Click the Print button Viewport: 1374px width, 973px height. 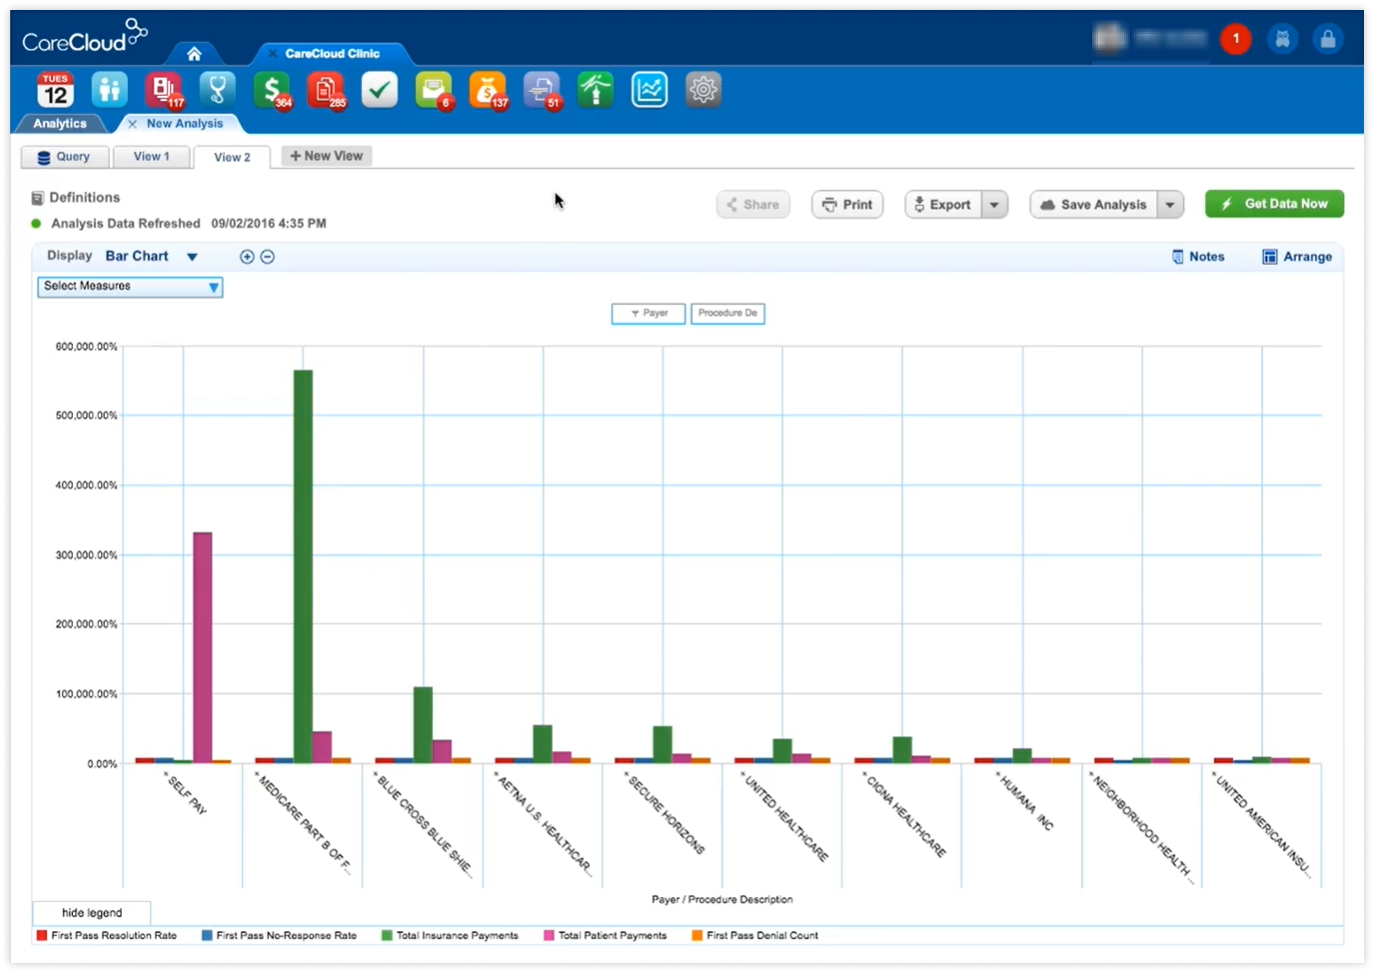click(x=847, y=204)
